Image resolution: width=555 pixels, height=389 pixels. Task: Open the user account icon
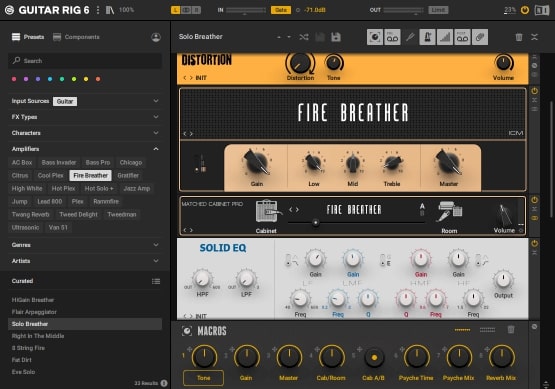coord(156,37)
